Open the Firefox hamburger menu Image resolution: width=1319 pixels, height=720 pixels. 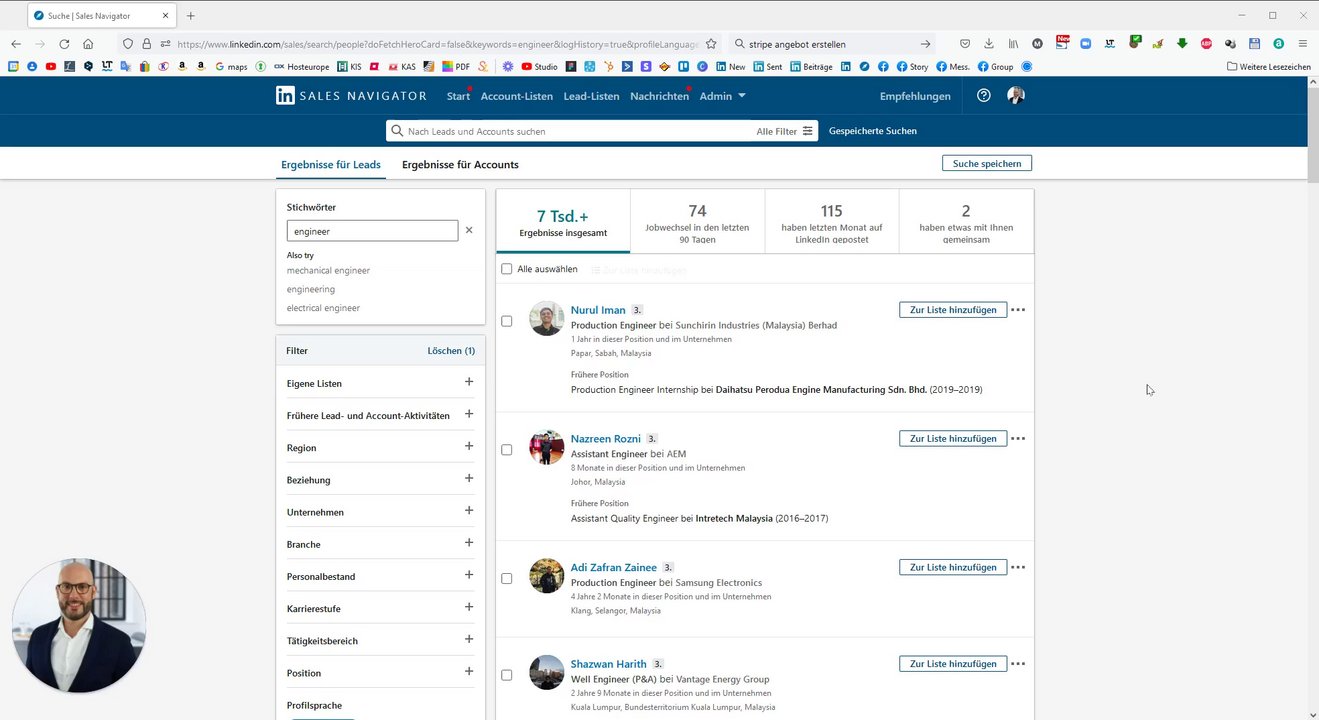click(x=1302, y=44)
